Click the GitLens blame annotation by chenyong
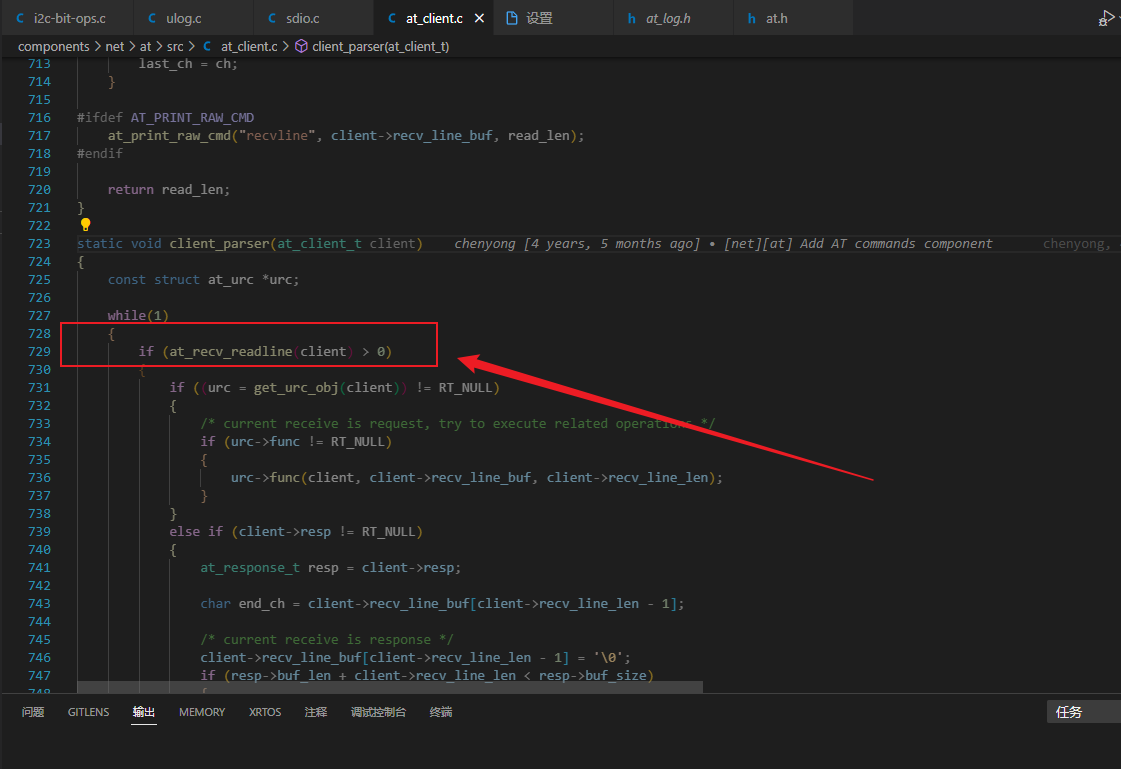This screenshot has width=1121, height=769. click(x=723, y=244)
